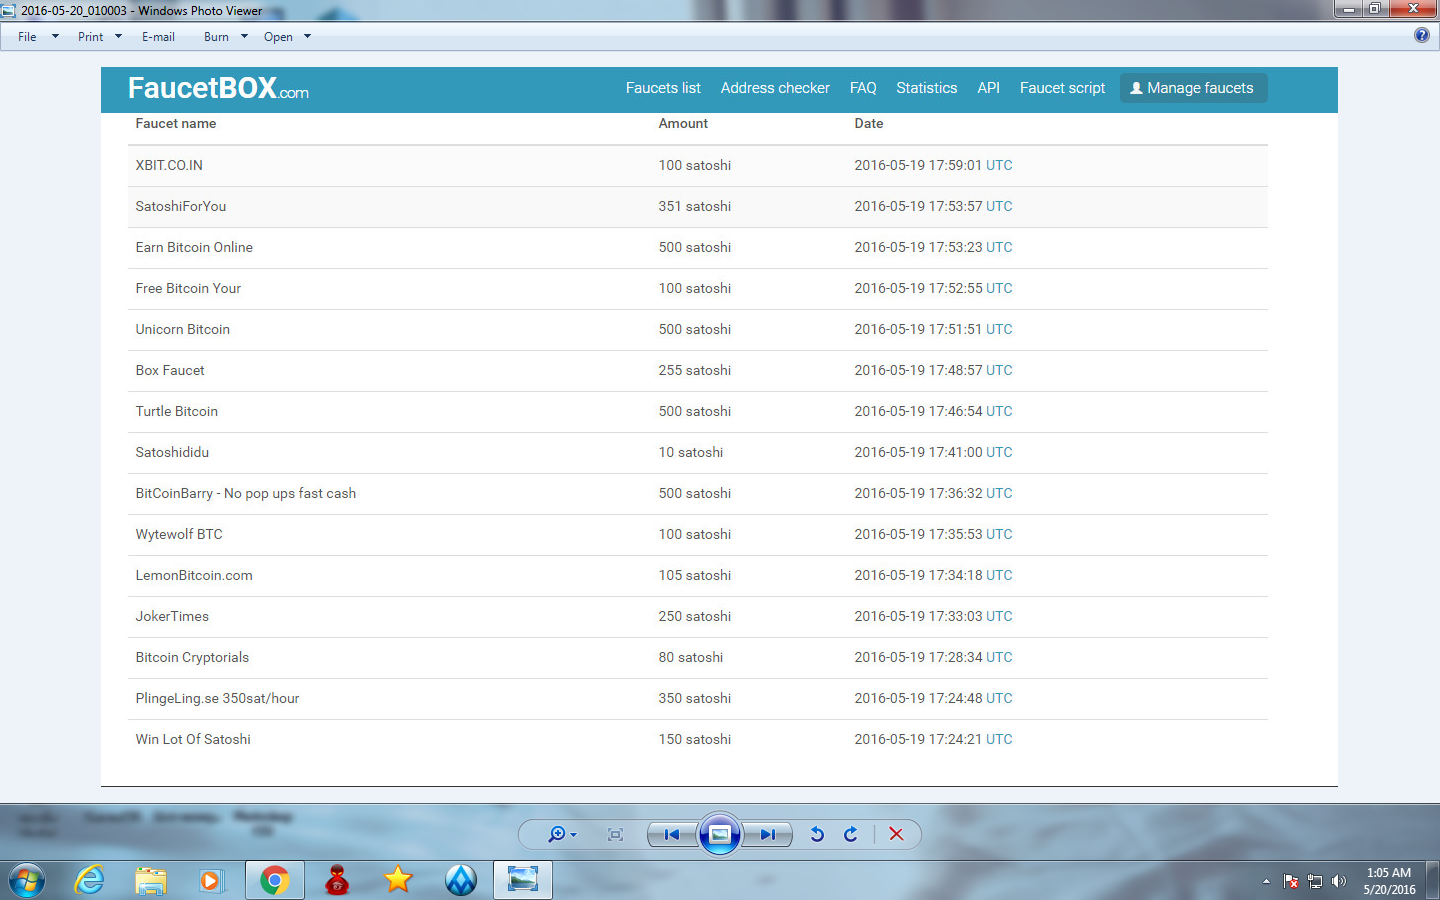Click the Faucet name column header
This screenshot has height=900, width=1440.
[176, 124]
